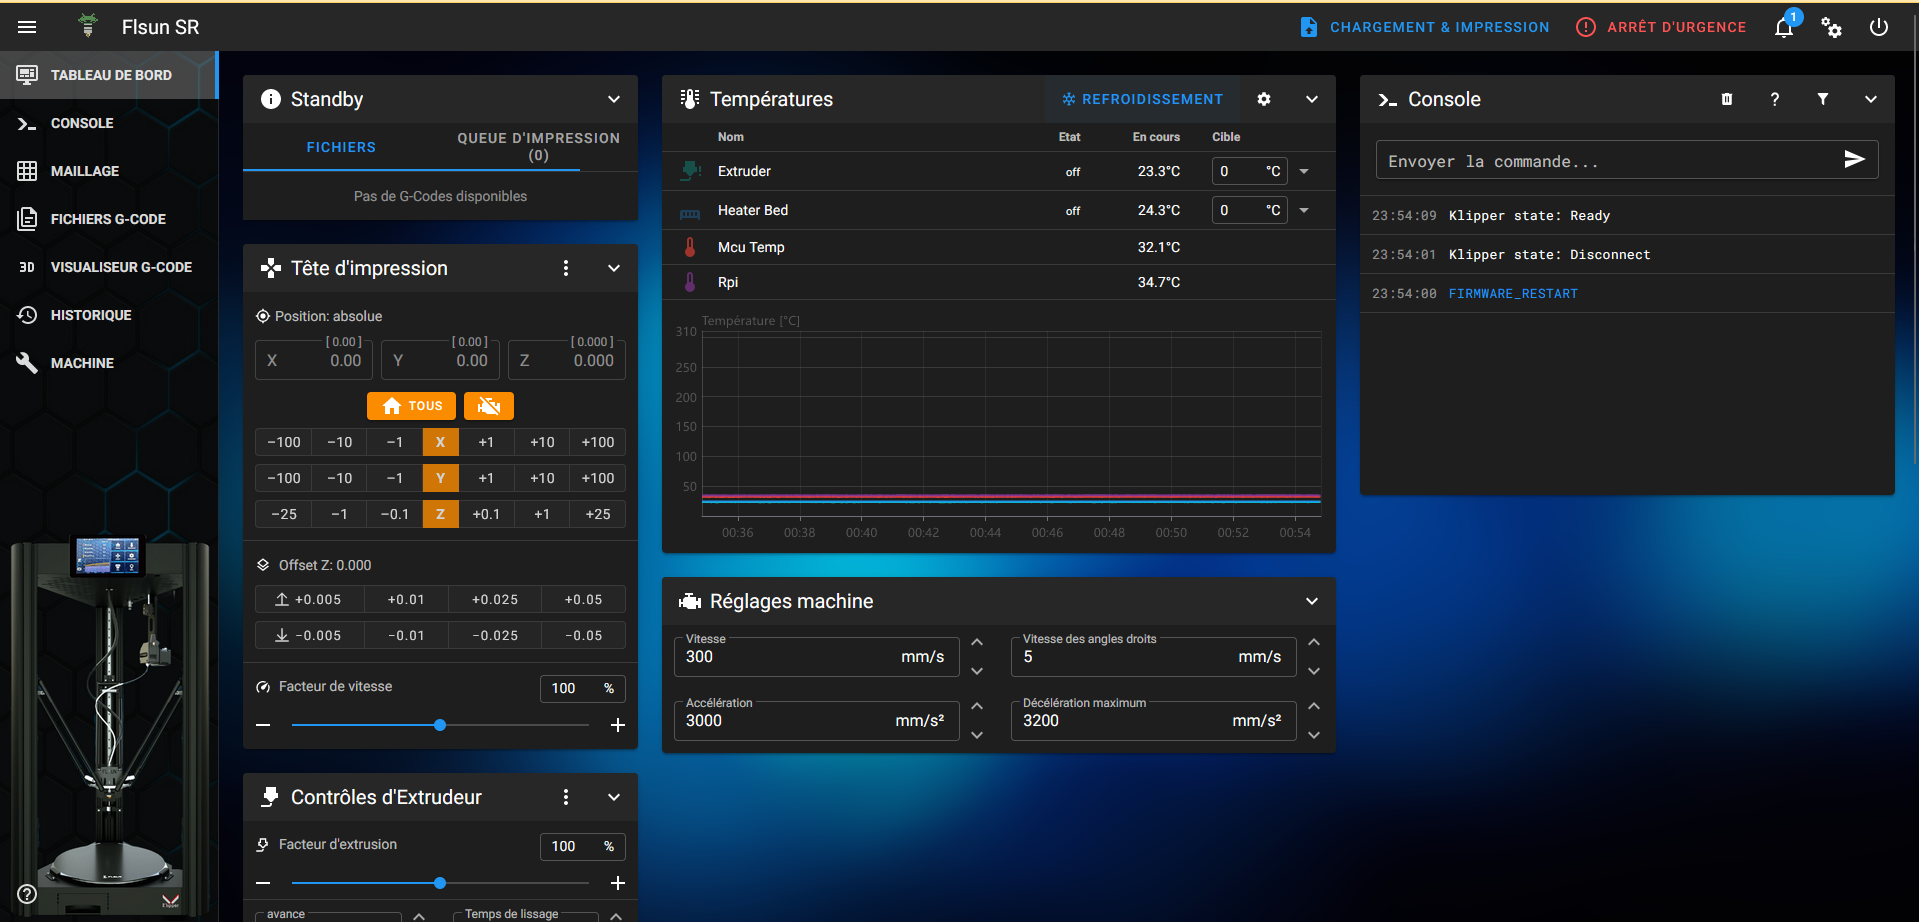
Task: Switch to Queue d'impression tab
Action: click(x=538, y=146)
